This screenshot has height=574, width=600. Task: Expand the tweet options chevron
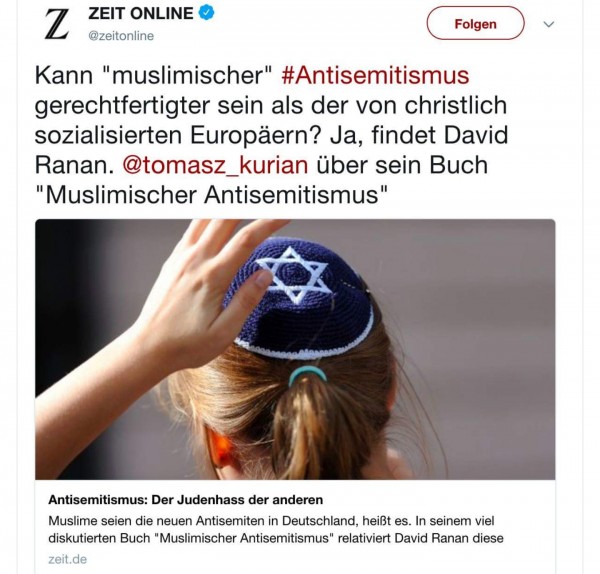click(549, 24)
